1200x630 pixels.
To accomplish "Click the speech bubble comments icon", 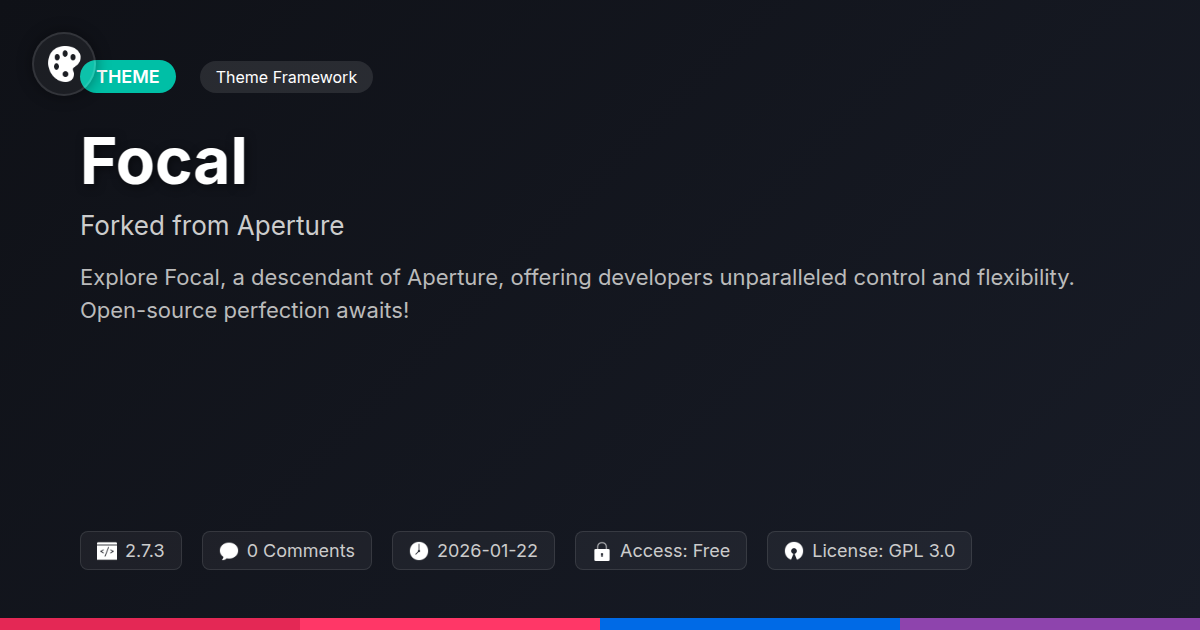I will pyautogui.click(x=229, y=551).
